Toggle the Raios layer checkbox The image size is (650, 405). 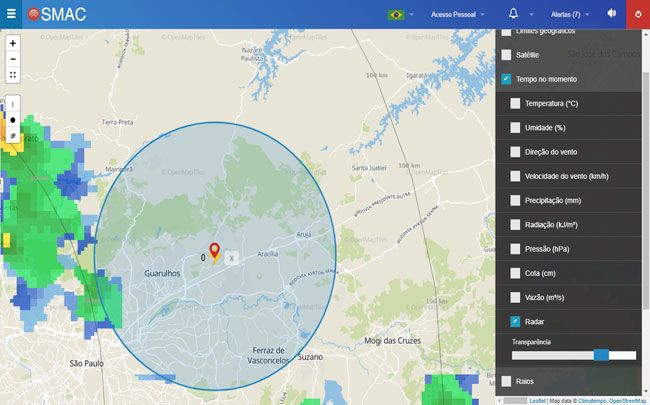506,381
